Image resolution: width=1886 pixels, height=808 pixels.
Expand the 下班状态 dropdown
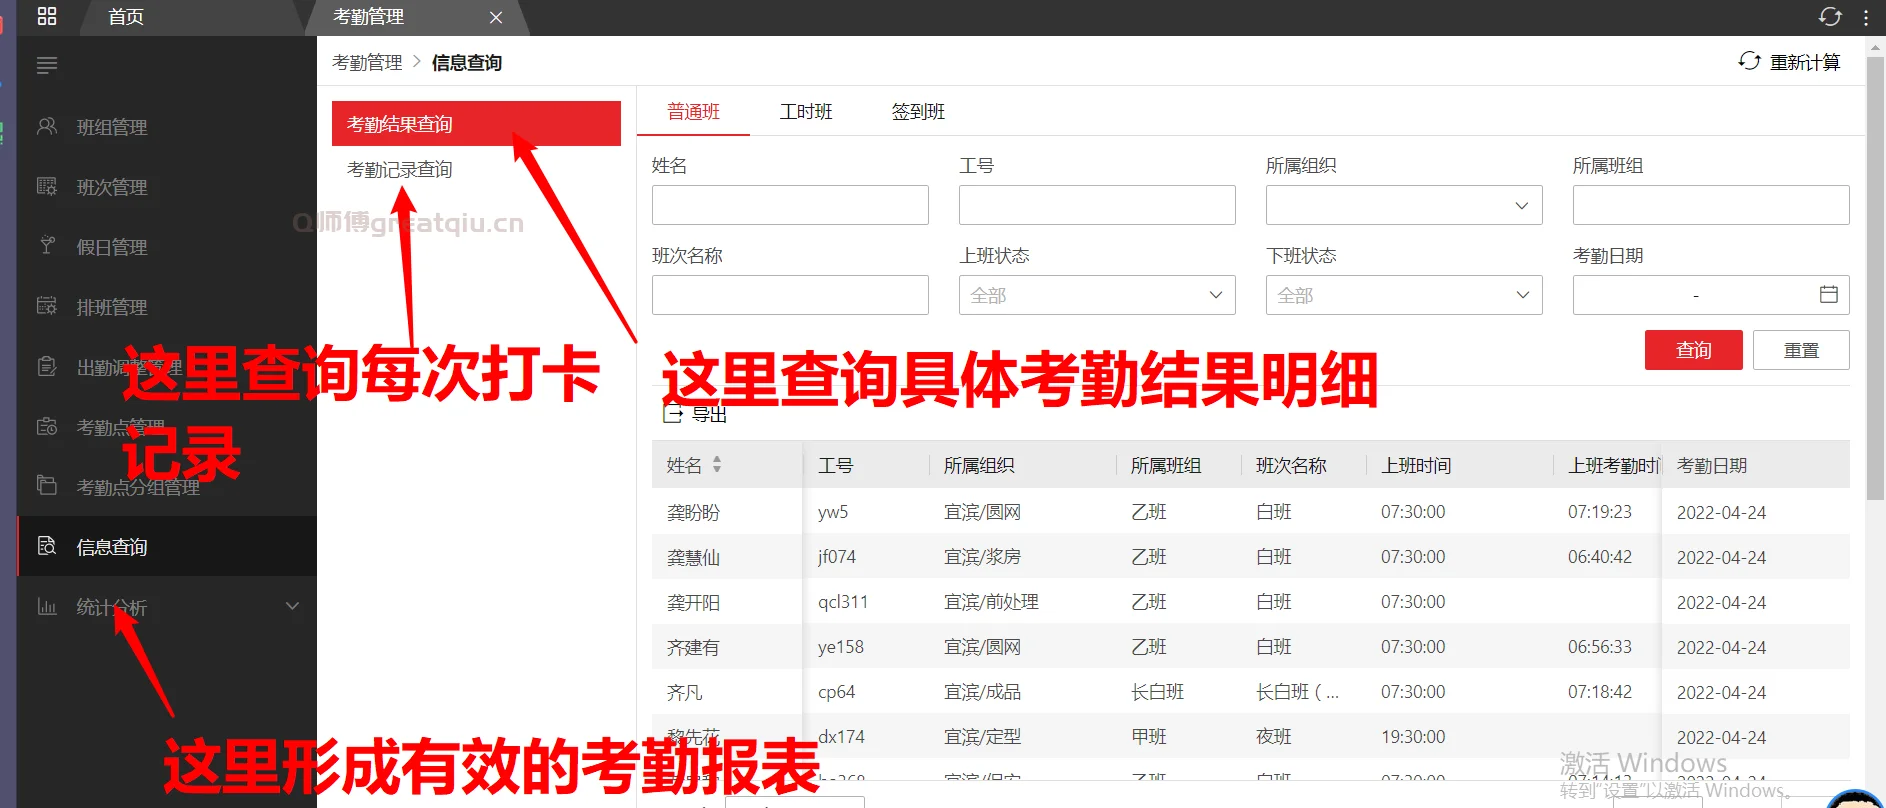(1403, 295)
